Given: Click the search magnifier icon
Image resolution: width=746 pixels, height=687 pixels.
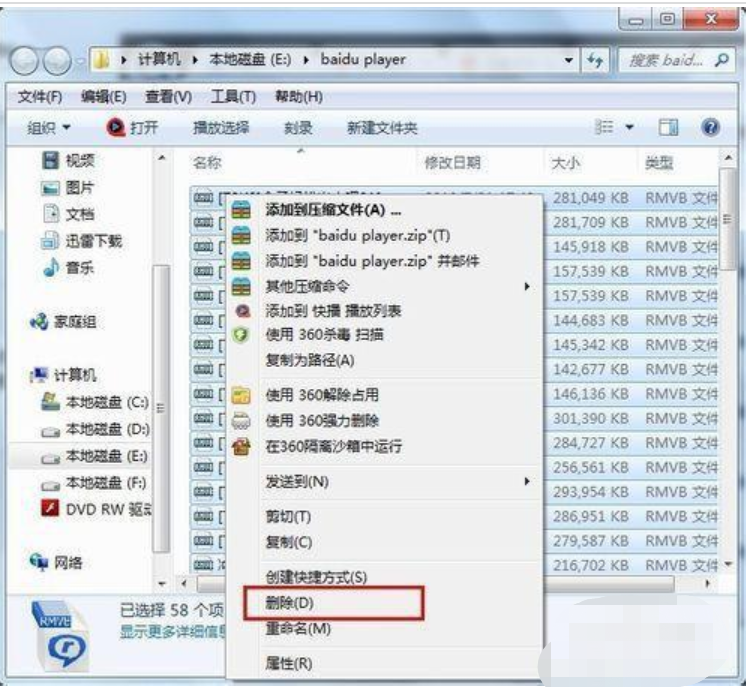Looking at the screenshot, I should [722, 60].
